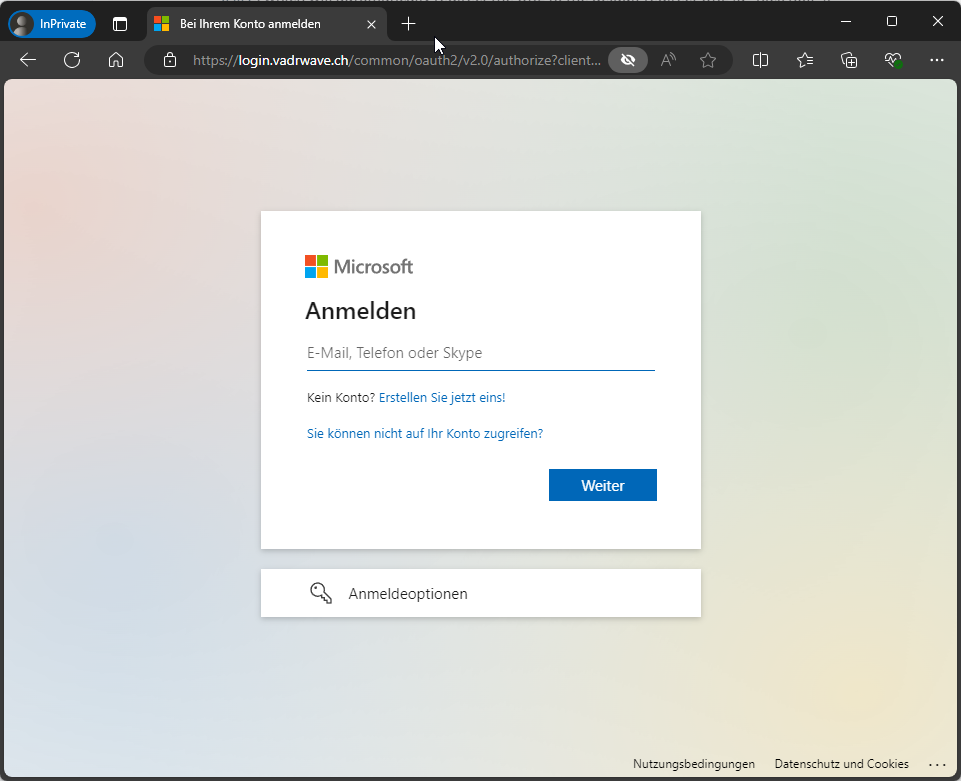Click the Weiter button
This screenshot has height=781, width=961.
(603, 485)
